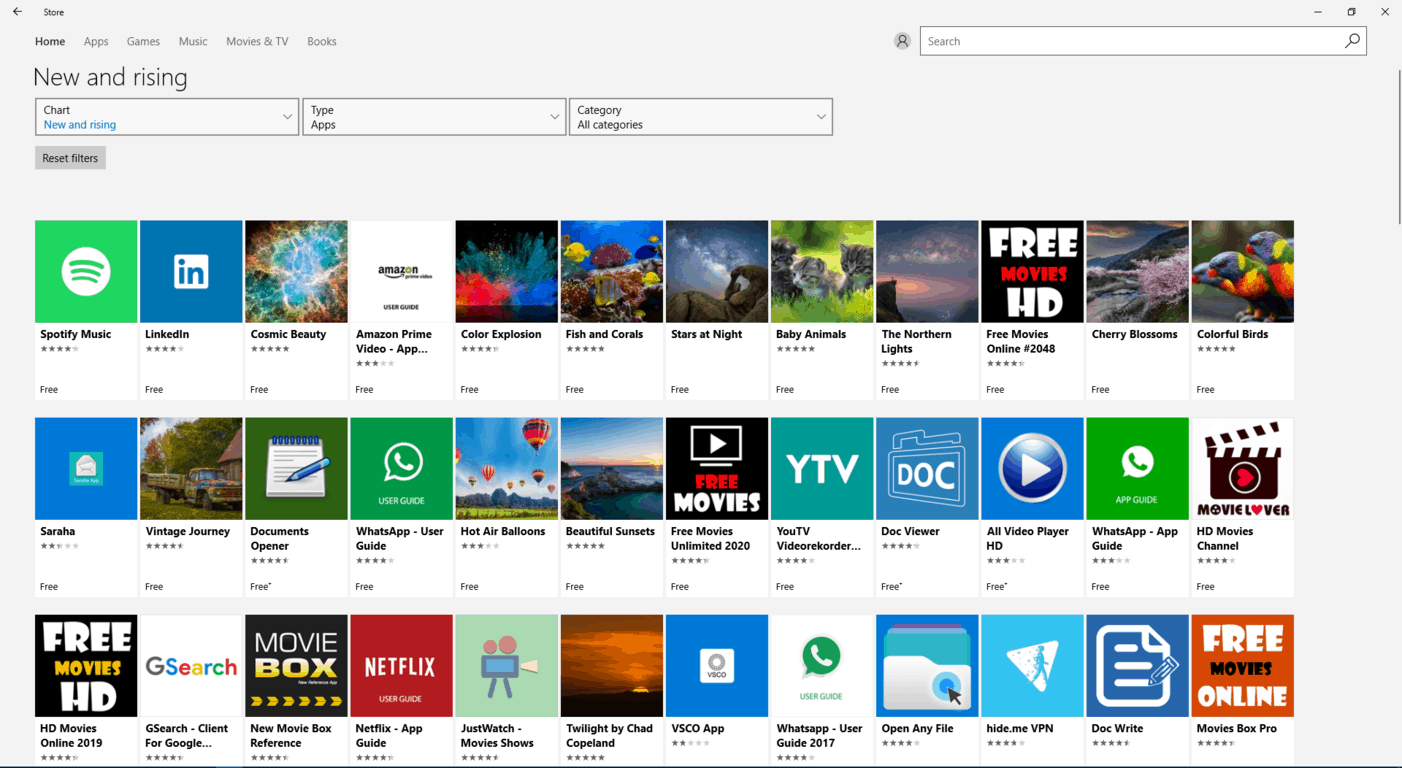This screenshot has width=1402, height=768.
Task: Open the user account profile icon
Action: (902, 41)
